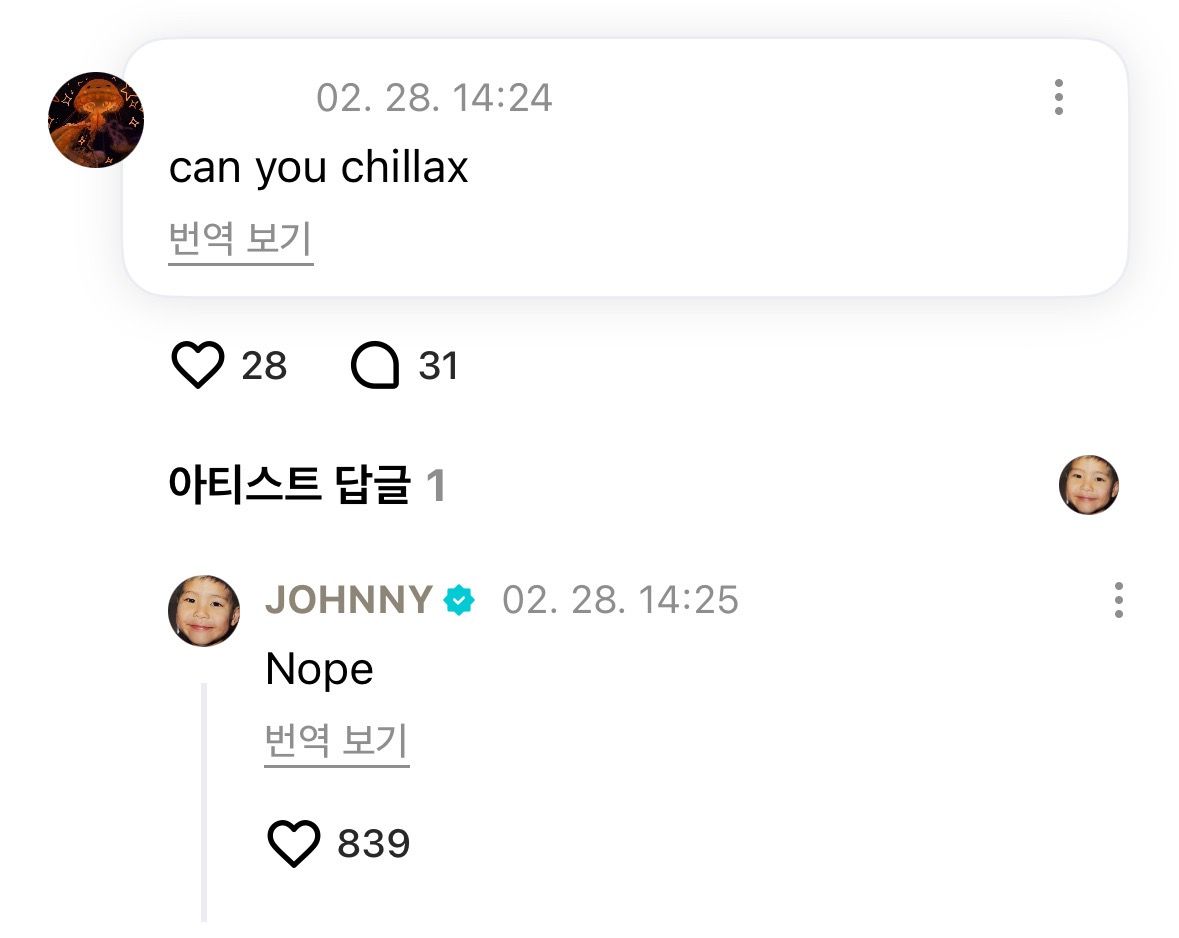Viewport: 1179px width, 938px height.
Task: Click the 28 likes count
Action: [264, 367]
